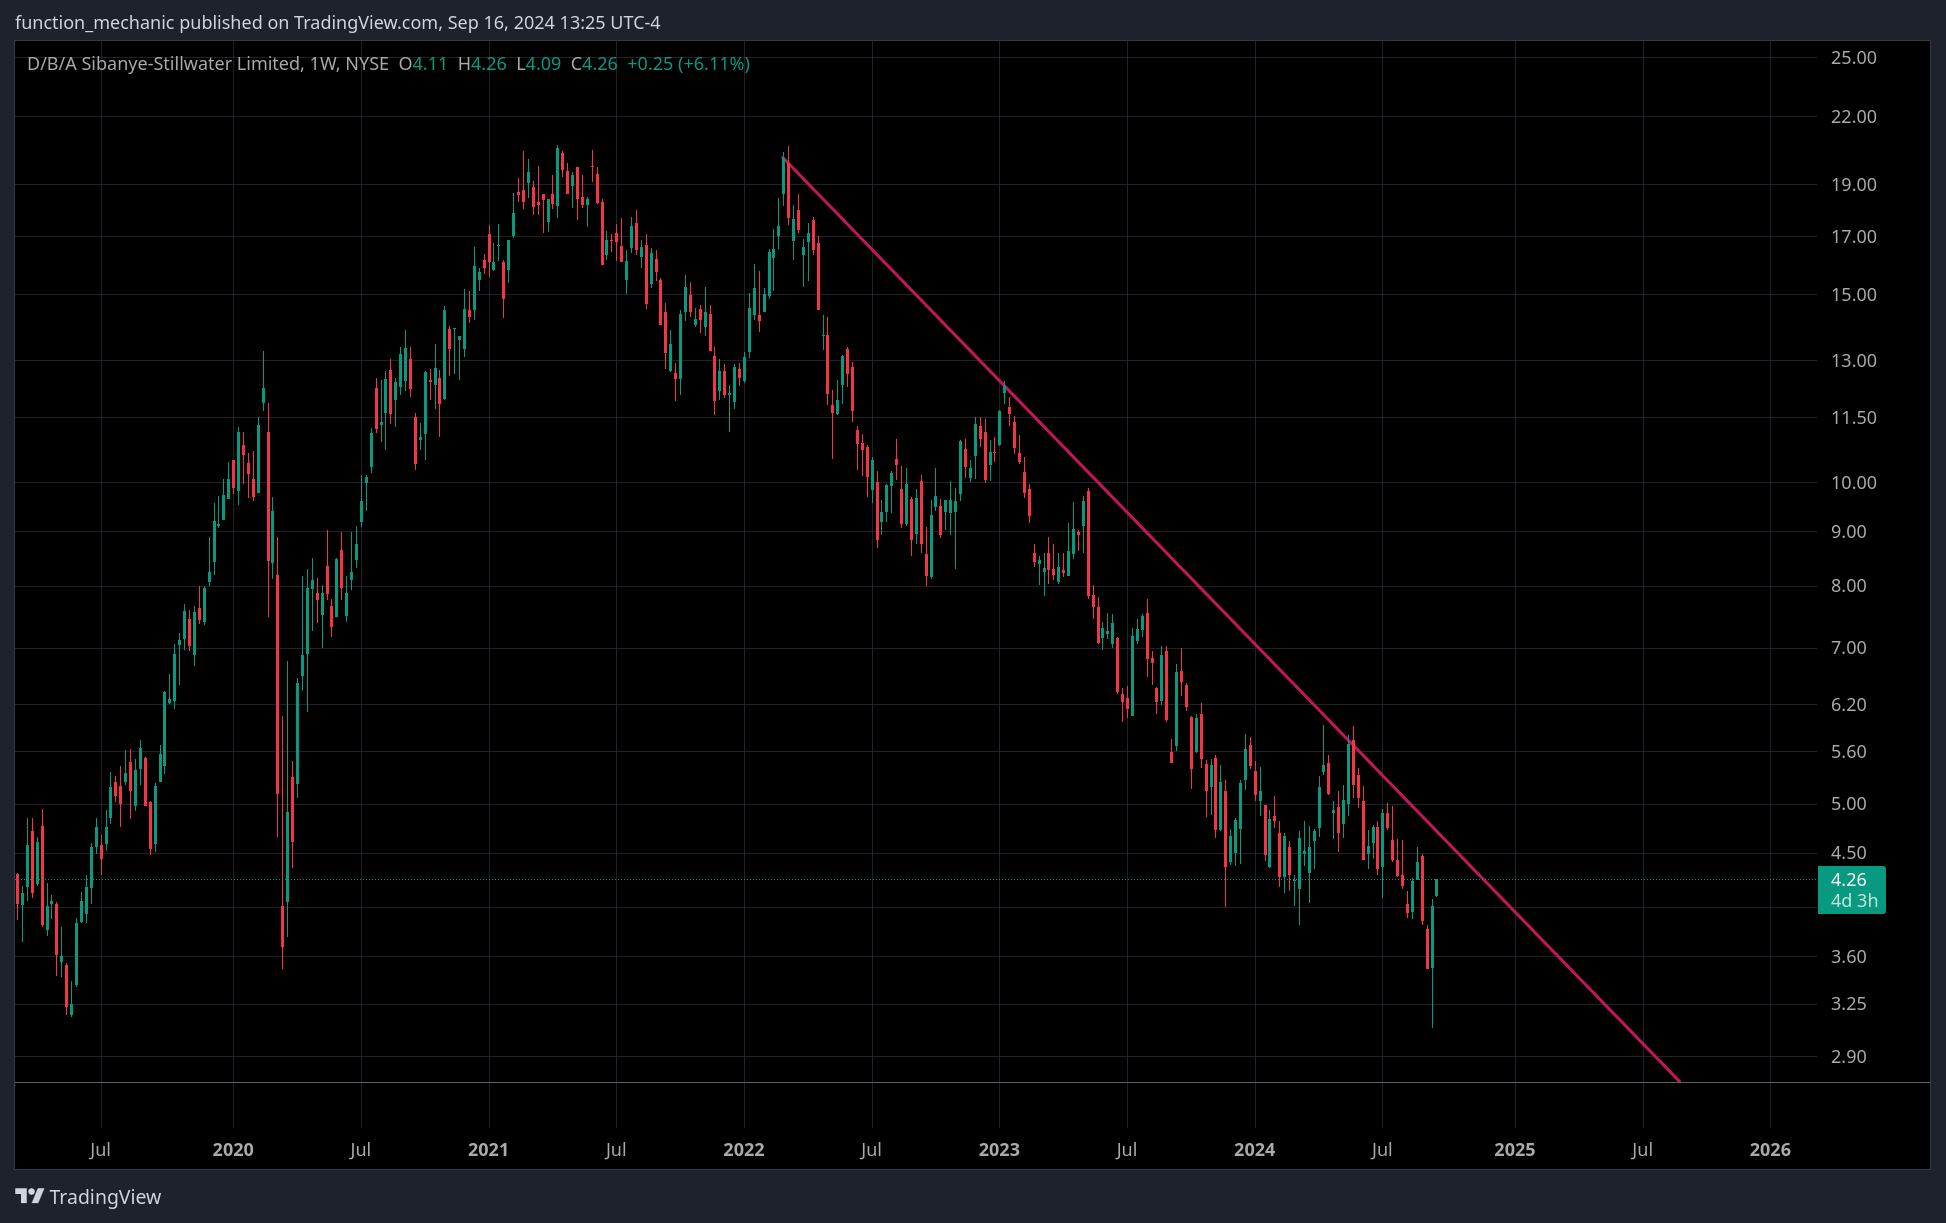
Task: Click the high value H4.26
Action: point(482,64)
